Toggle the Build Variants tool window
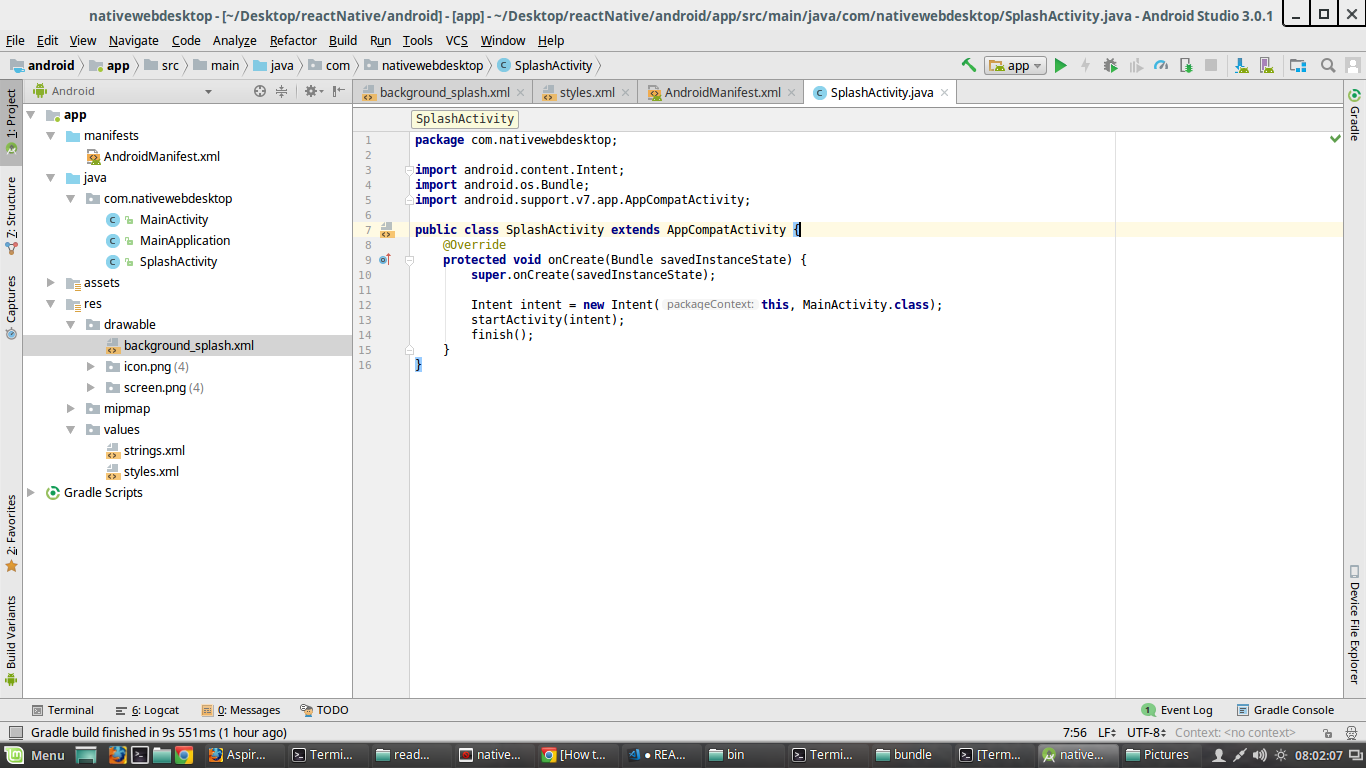 point(11,640)
